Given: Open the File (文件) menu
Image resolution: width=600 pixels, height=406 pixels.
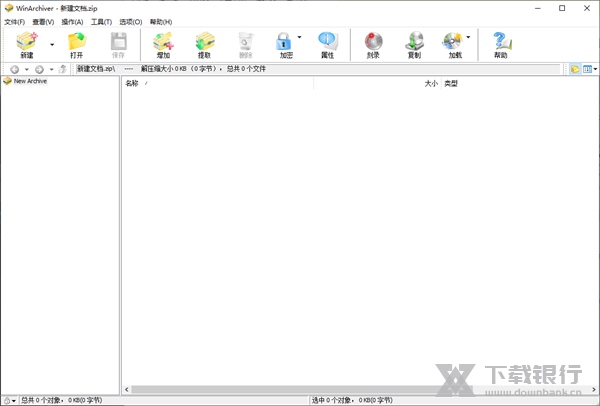Looking at the screenshot, I should [14, 21].
